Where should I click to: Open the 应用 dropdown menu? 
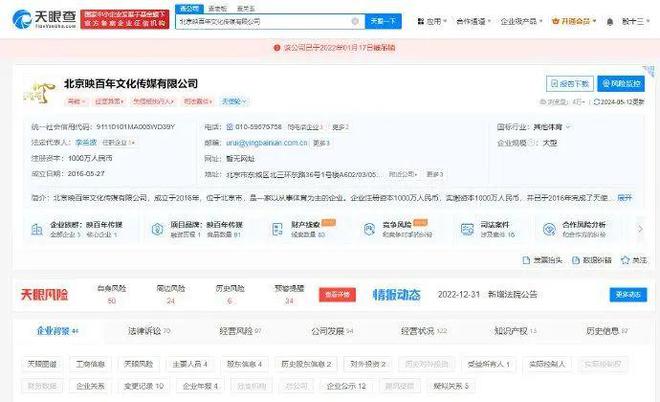pos(432,21)
